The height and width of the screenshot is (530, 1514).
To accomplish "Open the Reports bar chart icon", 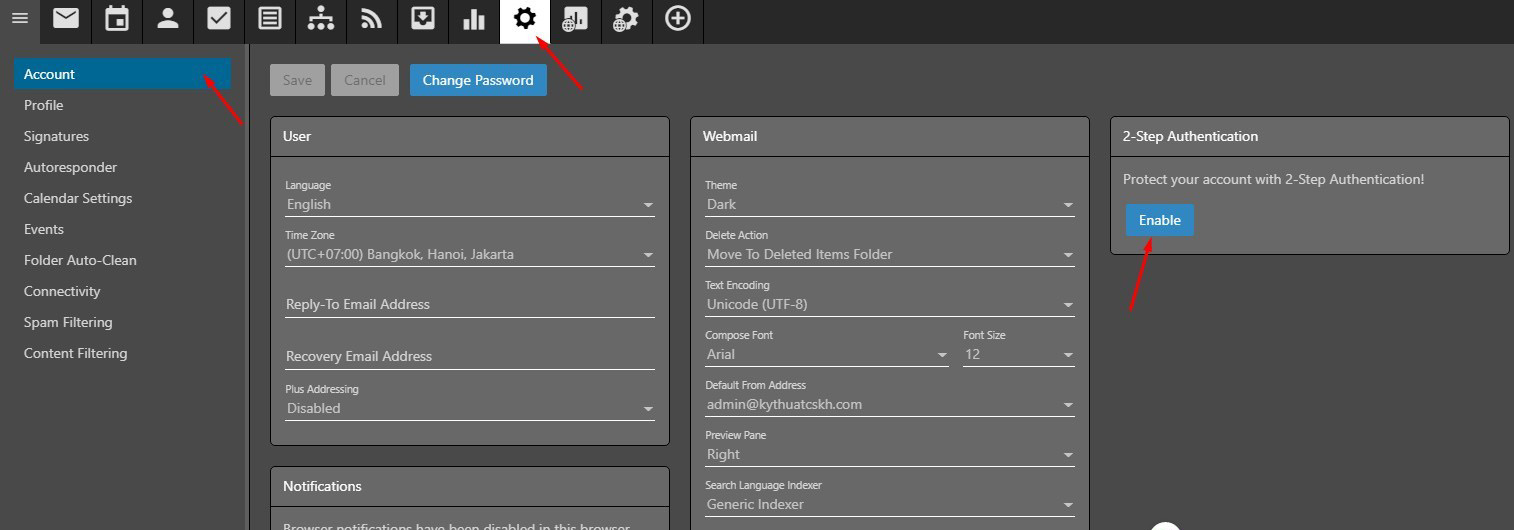I will (474, 18).
